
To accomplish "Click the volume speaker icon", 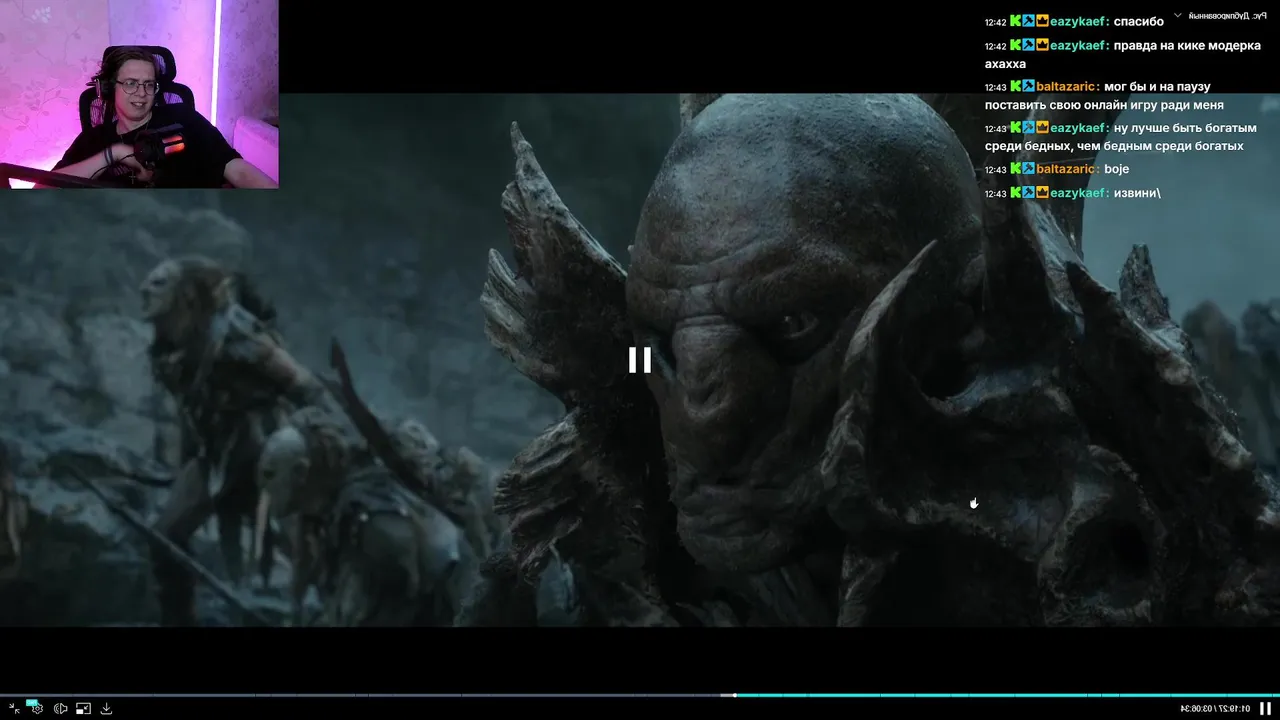I will pos(61,709).
